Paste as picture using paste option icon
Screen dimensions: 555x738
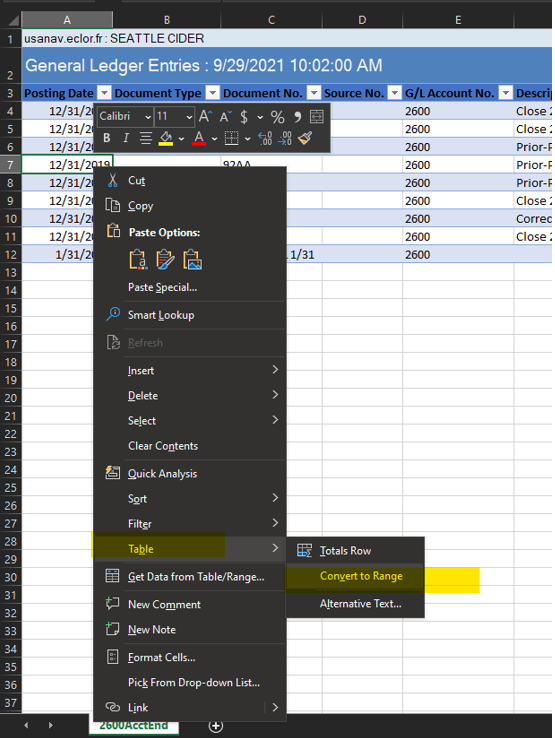tap(193, 260)
